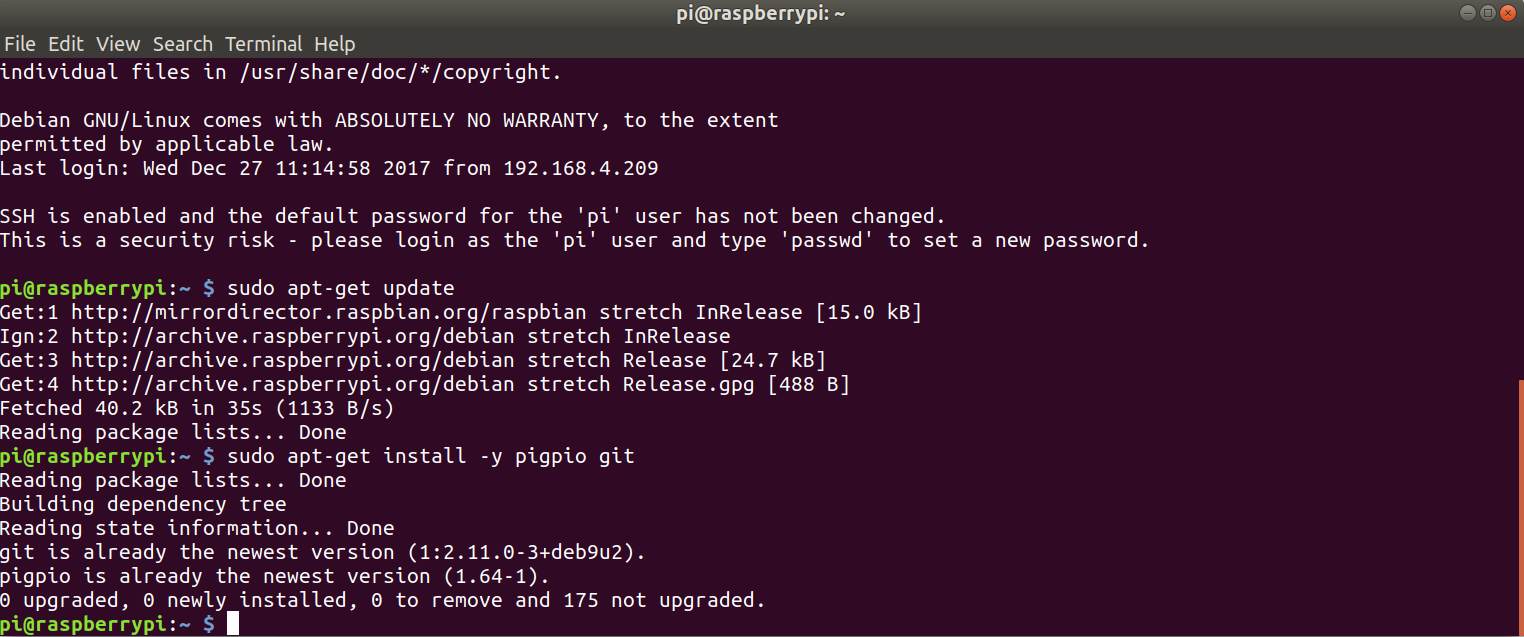Screen dimensions: 1524x637
Task: Open the Help menu
Action: [x=334, y=44]
